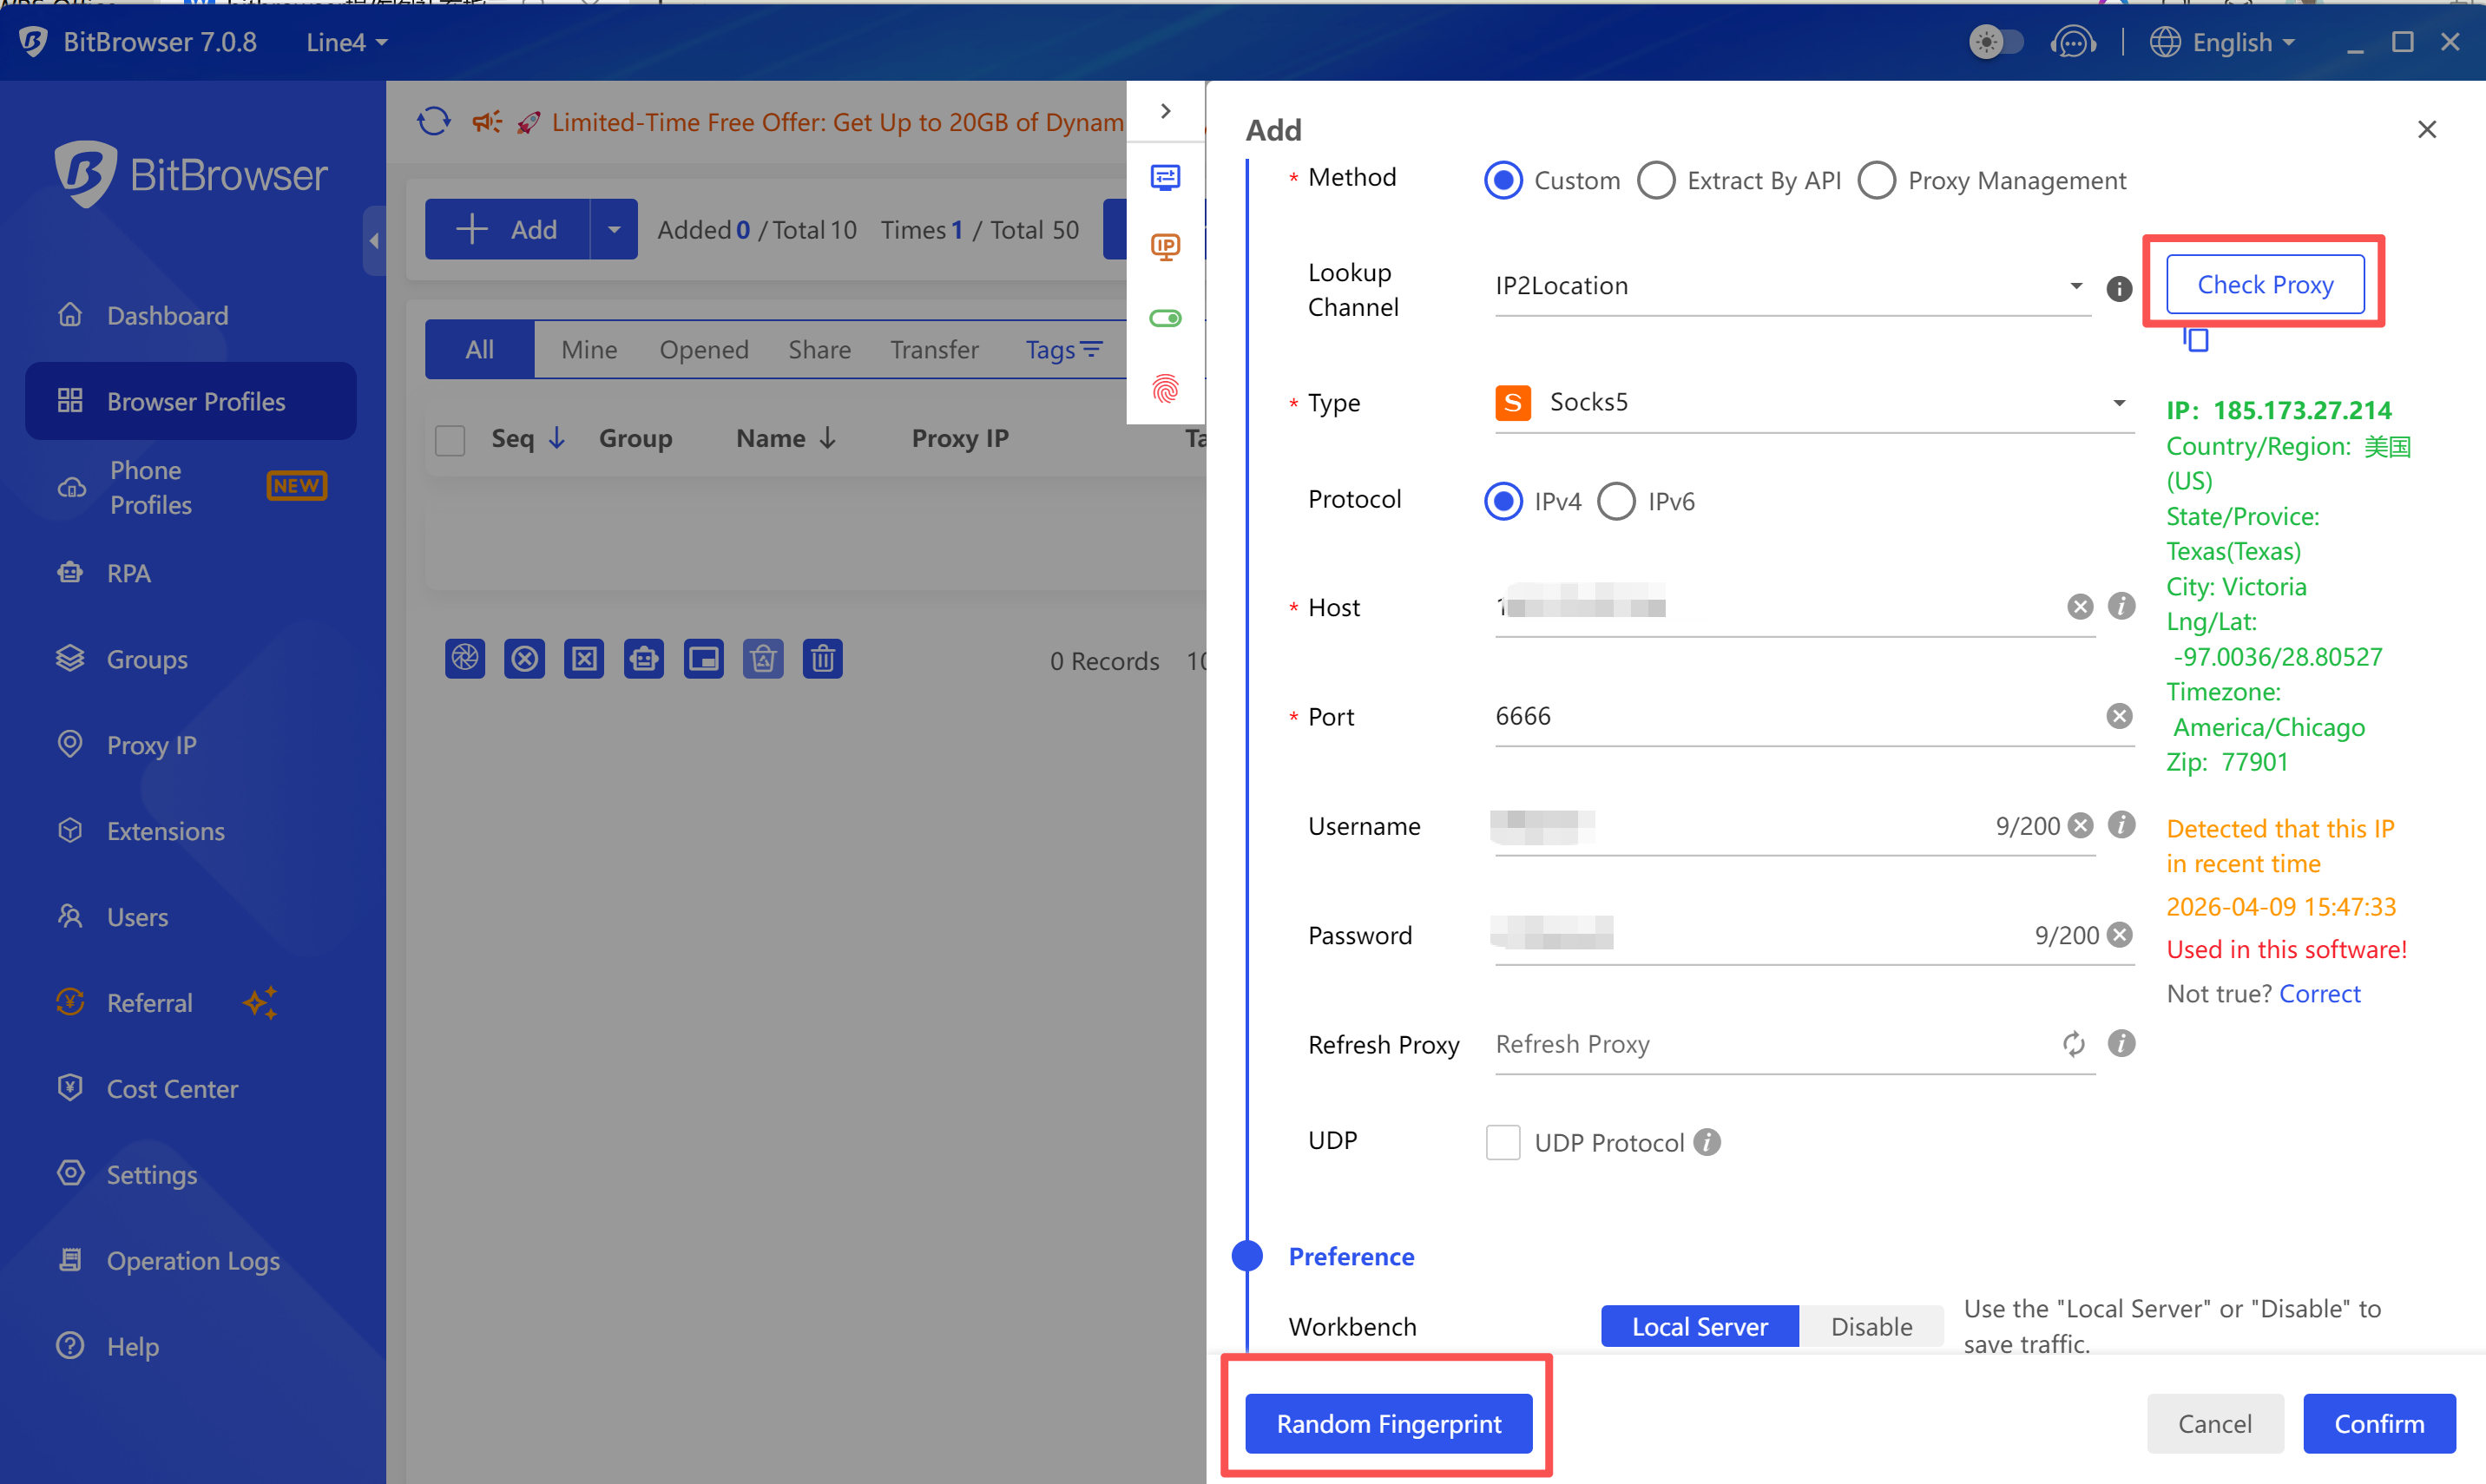Viewport: 2486px width, 1484px height.
Task: Click the trash bin icon in bottom toolbar
Action: click(x=822, y=659)
